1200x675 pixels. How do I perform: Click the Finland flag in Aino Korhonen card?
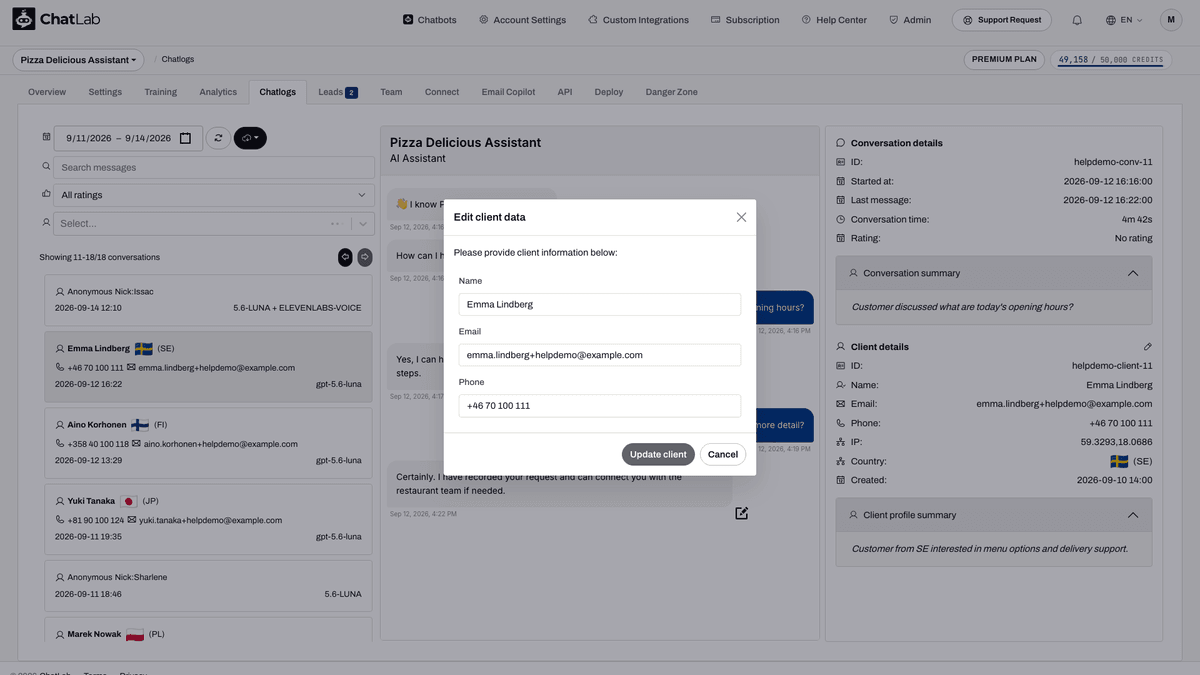click(140, 424)
